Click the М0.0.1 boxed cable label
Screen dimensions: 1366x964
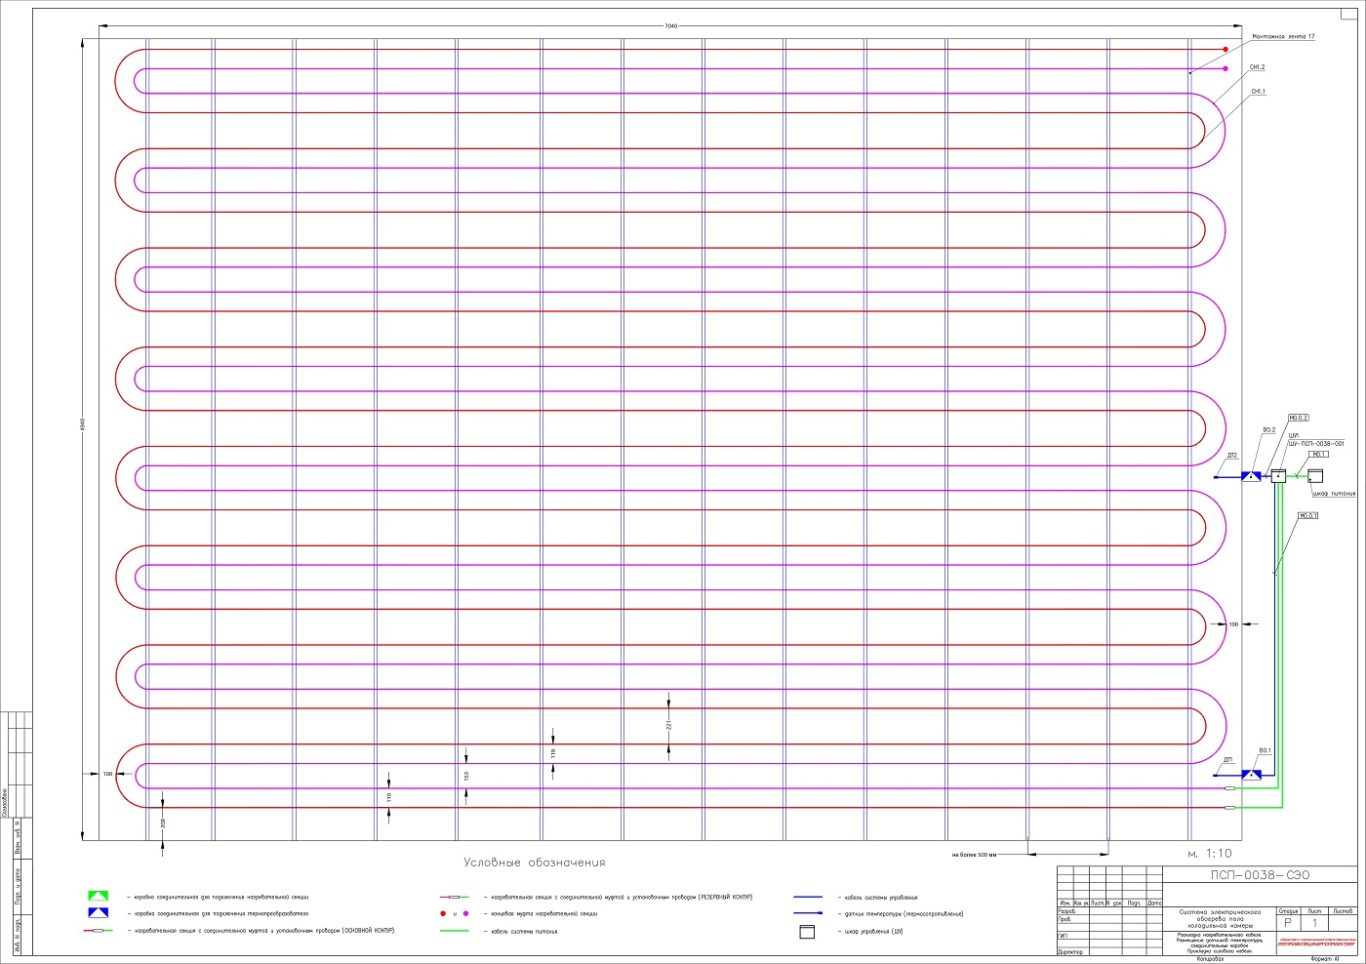(1308, 516)
